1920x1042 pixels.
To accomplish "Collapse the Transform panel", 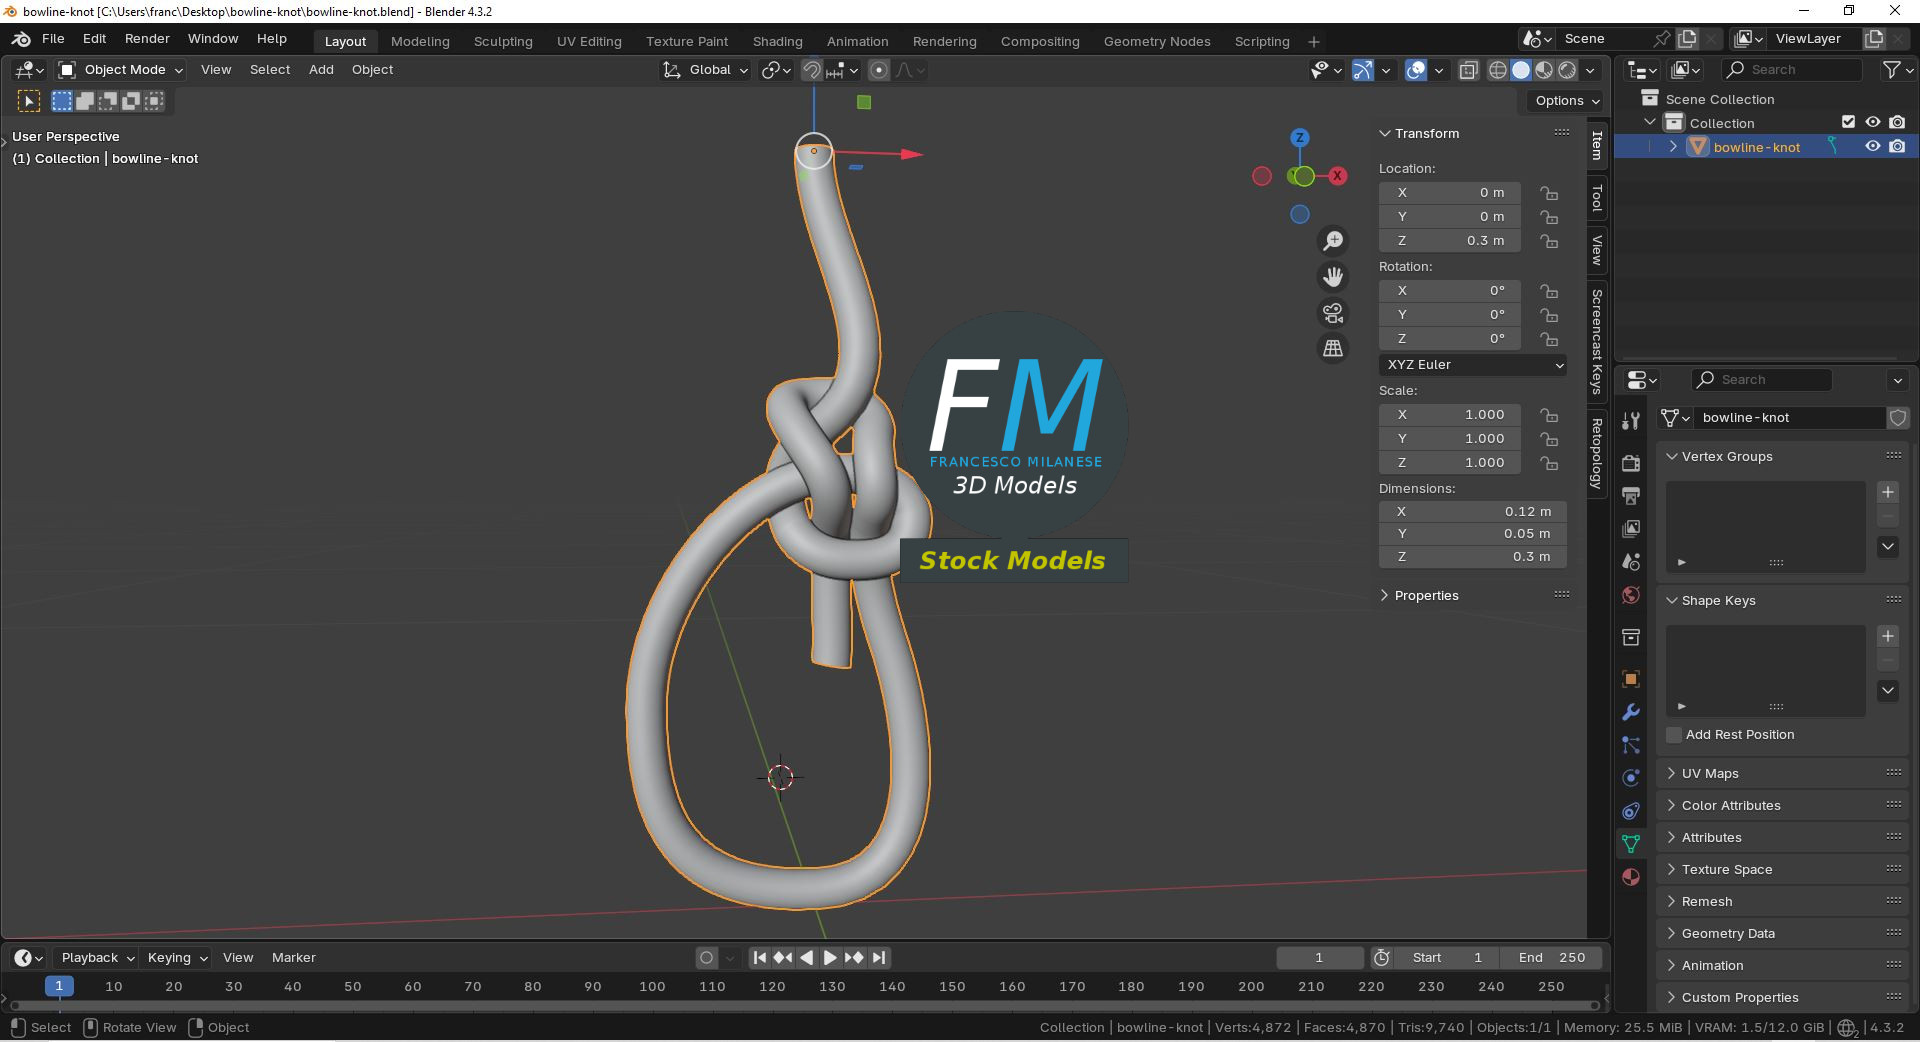I will (x=1385, y=134).
